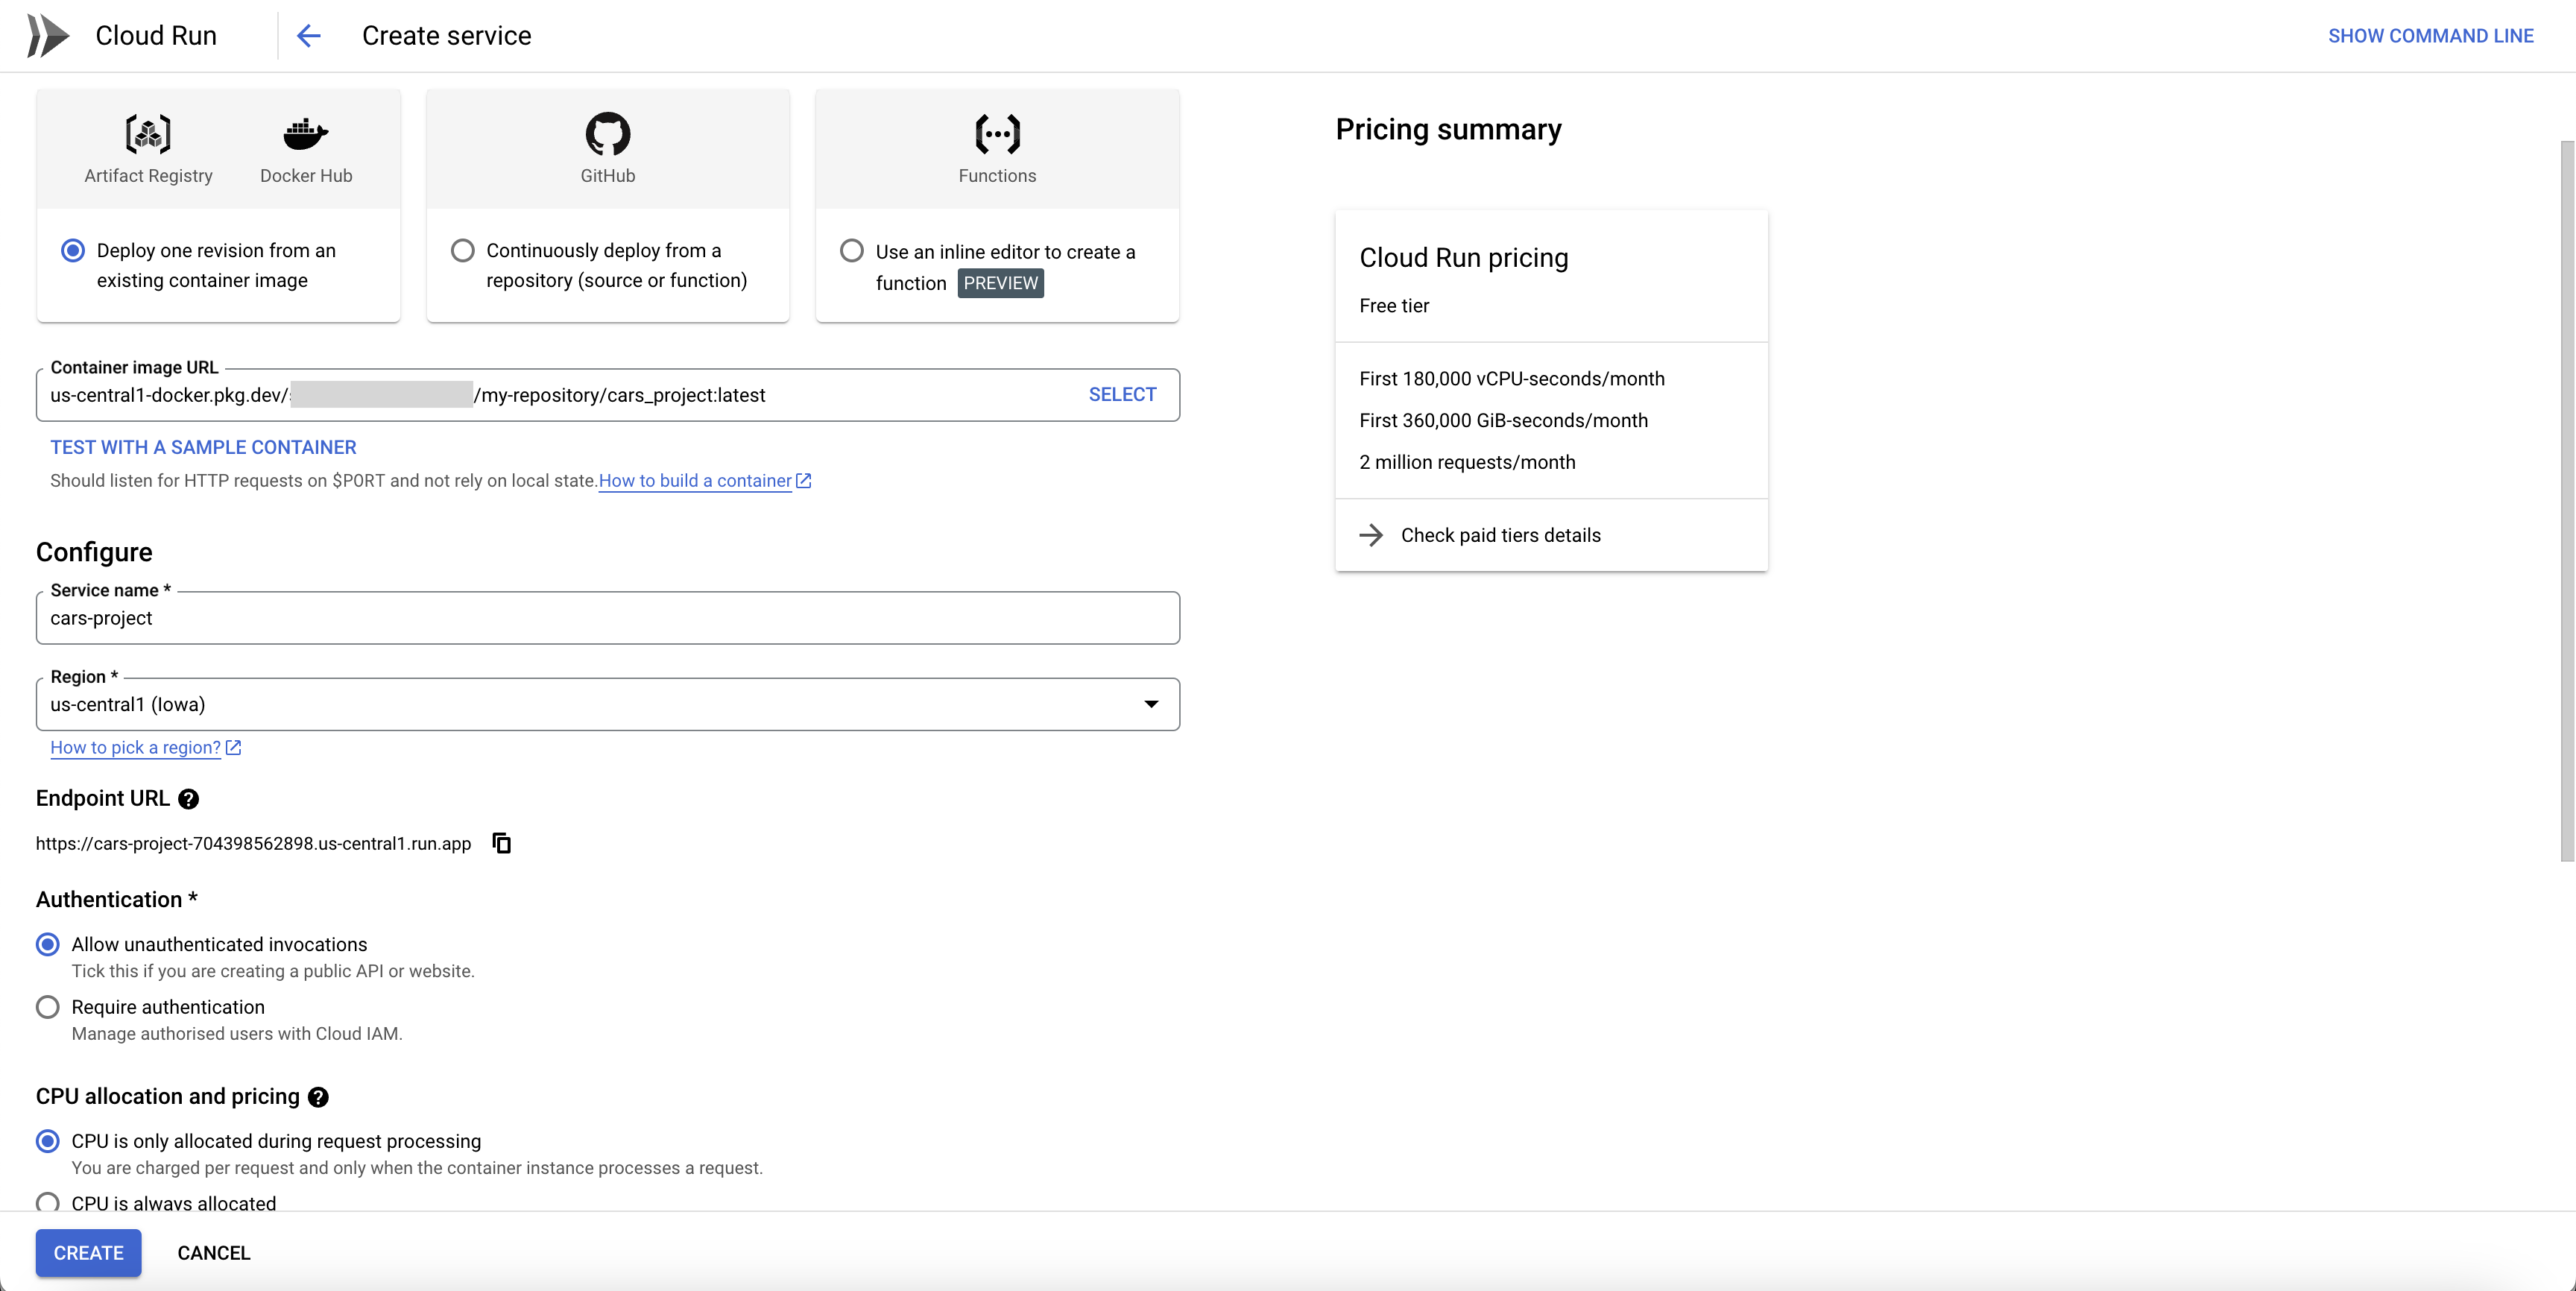Click the PREVIEW badge on Functions card
Screen dimensions: 2576x1291
pos(1001,283)
